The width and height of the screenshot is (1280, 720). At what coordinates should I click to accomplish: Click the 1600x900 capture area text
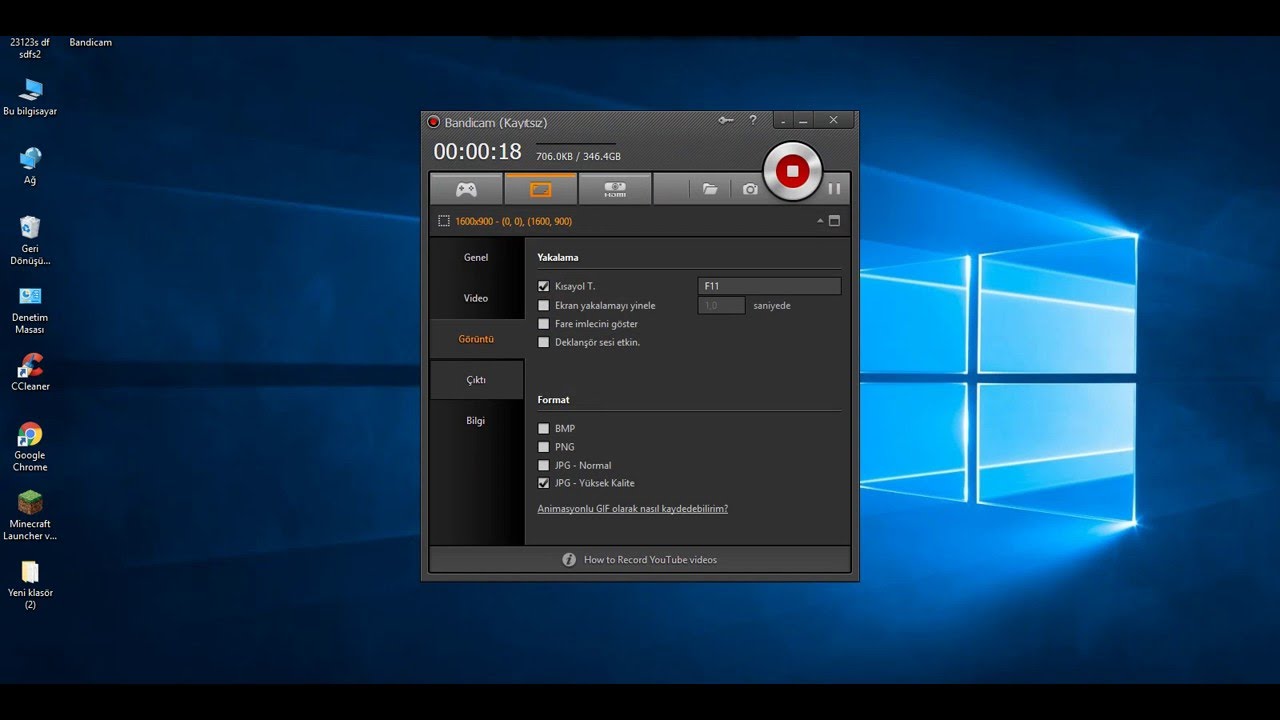pyautogui.click(x=514, y=221)
